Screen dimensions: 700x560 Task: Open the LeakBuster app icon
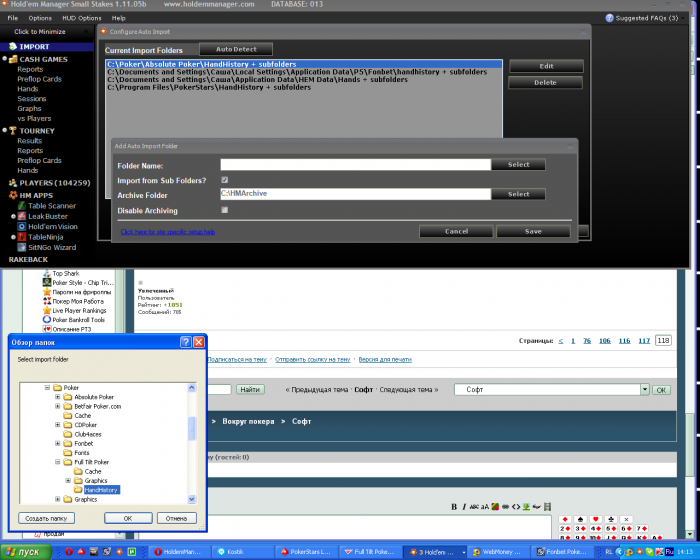[21, 216]
